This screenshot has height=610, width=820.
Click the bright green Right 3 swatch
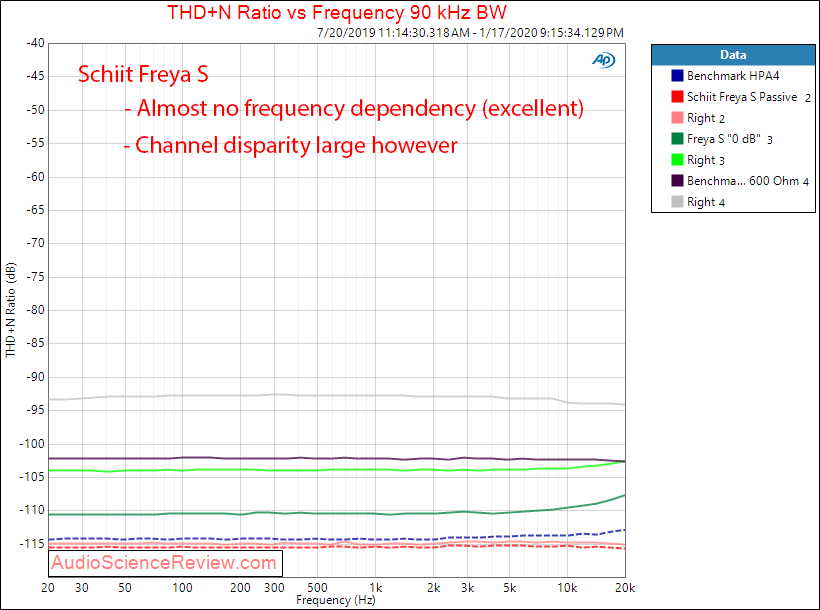click(x=677, y=159)
